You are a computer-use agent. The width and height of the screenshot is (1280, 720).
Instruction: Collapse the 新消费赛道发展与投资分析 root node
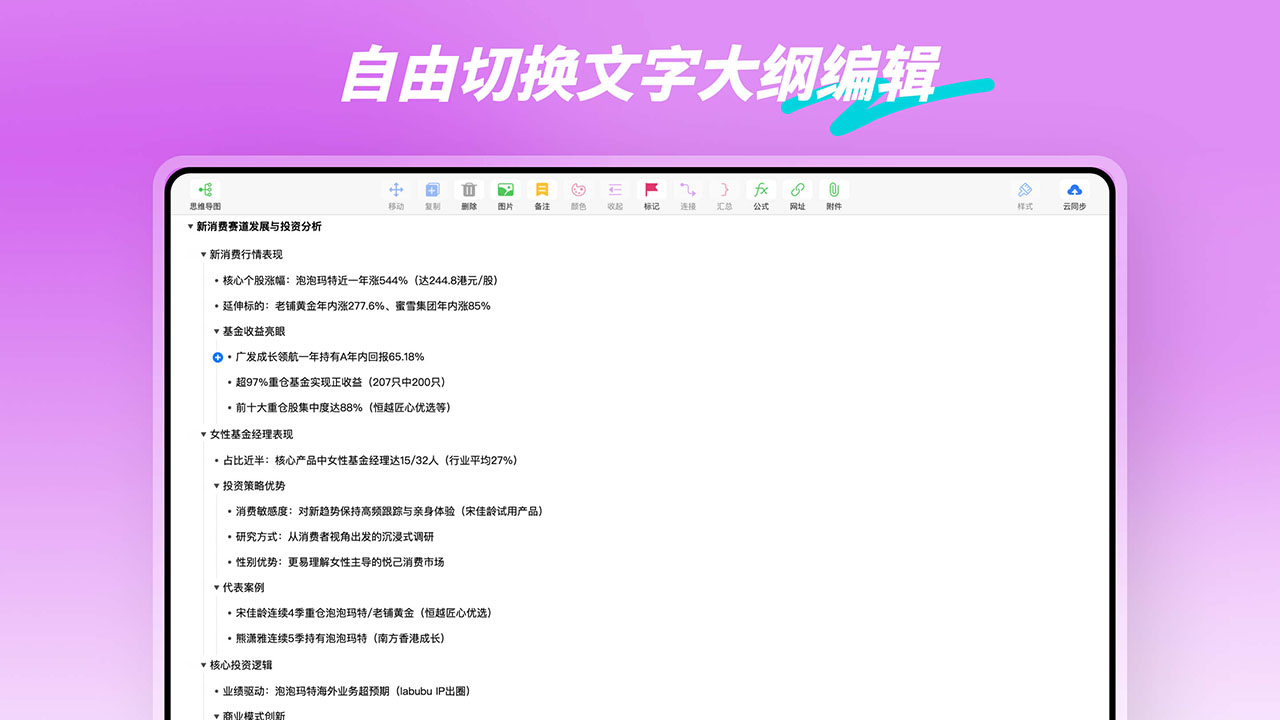[190, 226]
